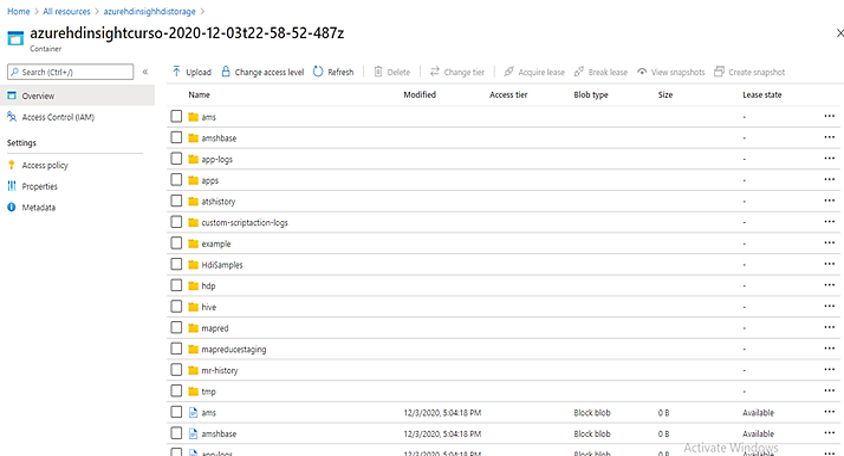
Task: Click the Access policy key icon
Action: pos(11,165)
